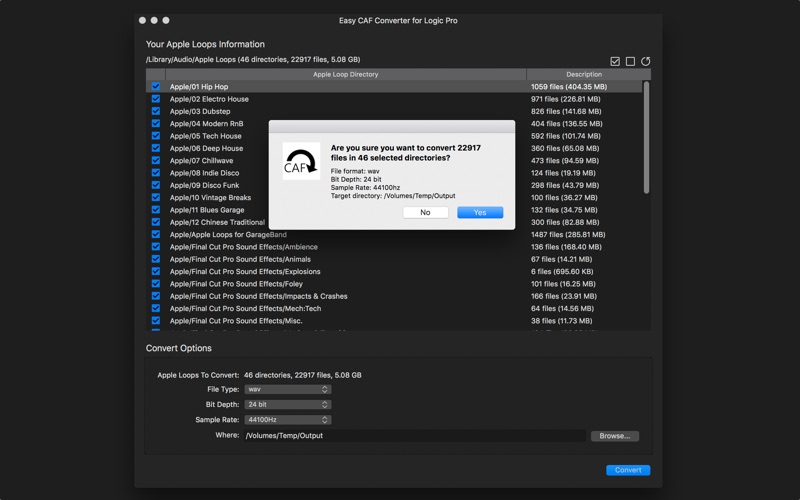Click the Apple Loop Directory column header

pyautogui.click(x=345, y=74)
